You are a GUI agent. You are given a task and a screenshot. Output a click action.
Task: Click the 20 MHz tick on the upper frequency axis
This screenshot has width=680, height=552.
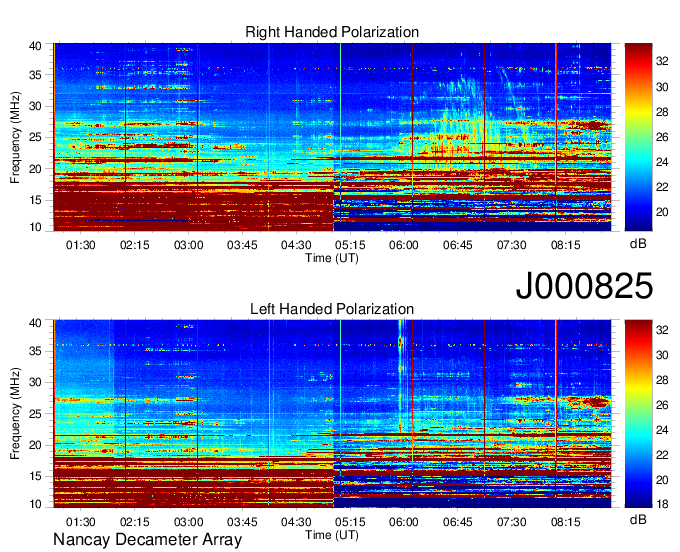point(35,169)
